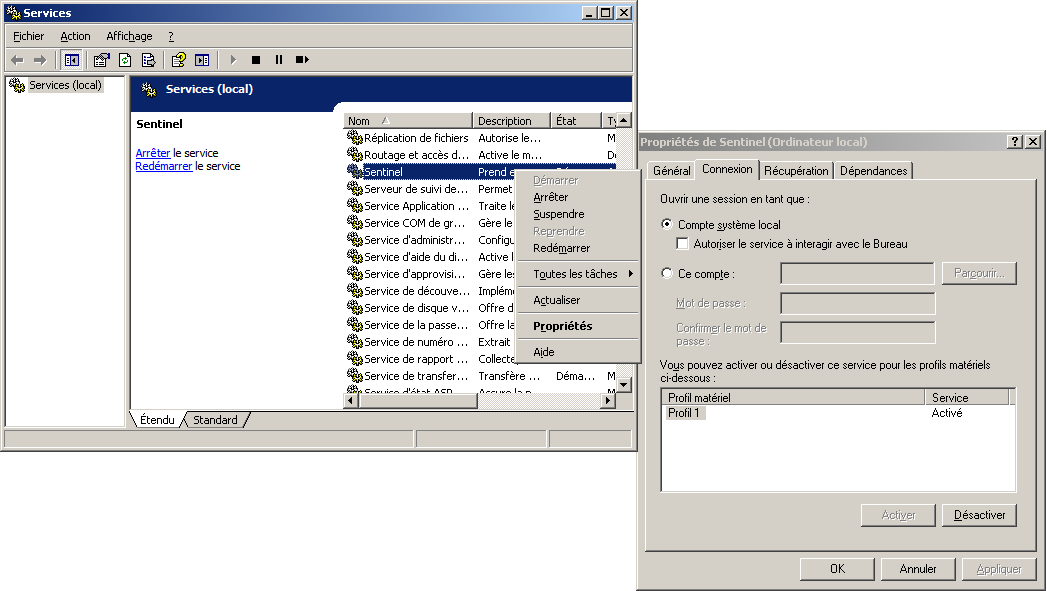Toggle the action pane toolbar icon
1047x591 pixels.
(x=202, y=60)
